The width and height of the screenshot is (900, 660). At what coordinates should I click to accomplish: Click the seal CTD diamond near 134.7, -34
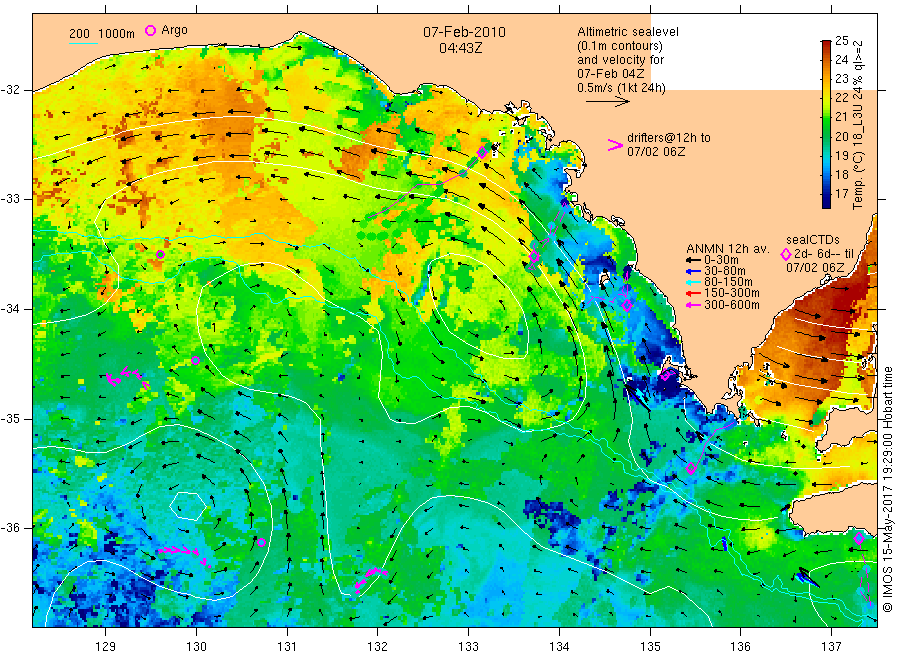click(627, 305)
